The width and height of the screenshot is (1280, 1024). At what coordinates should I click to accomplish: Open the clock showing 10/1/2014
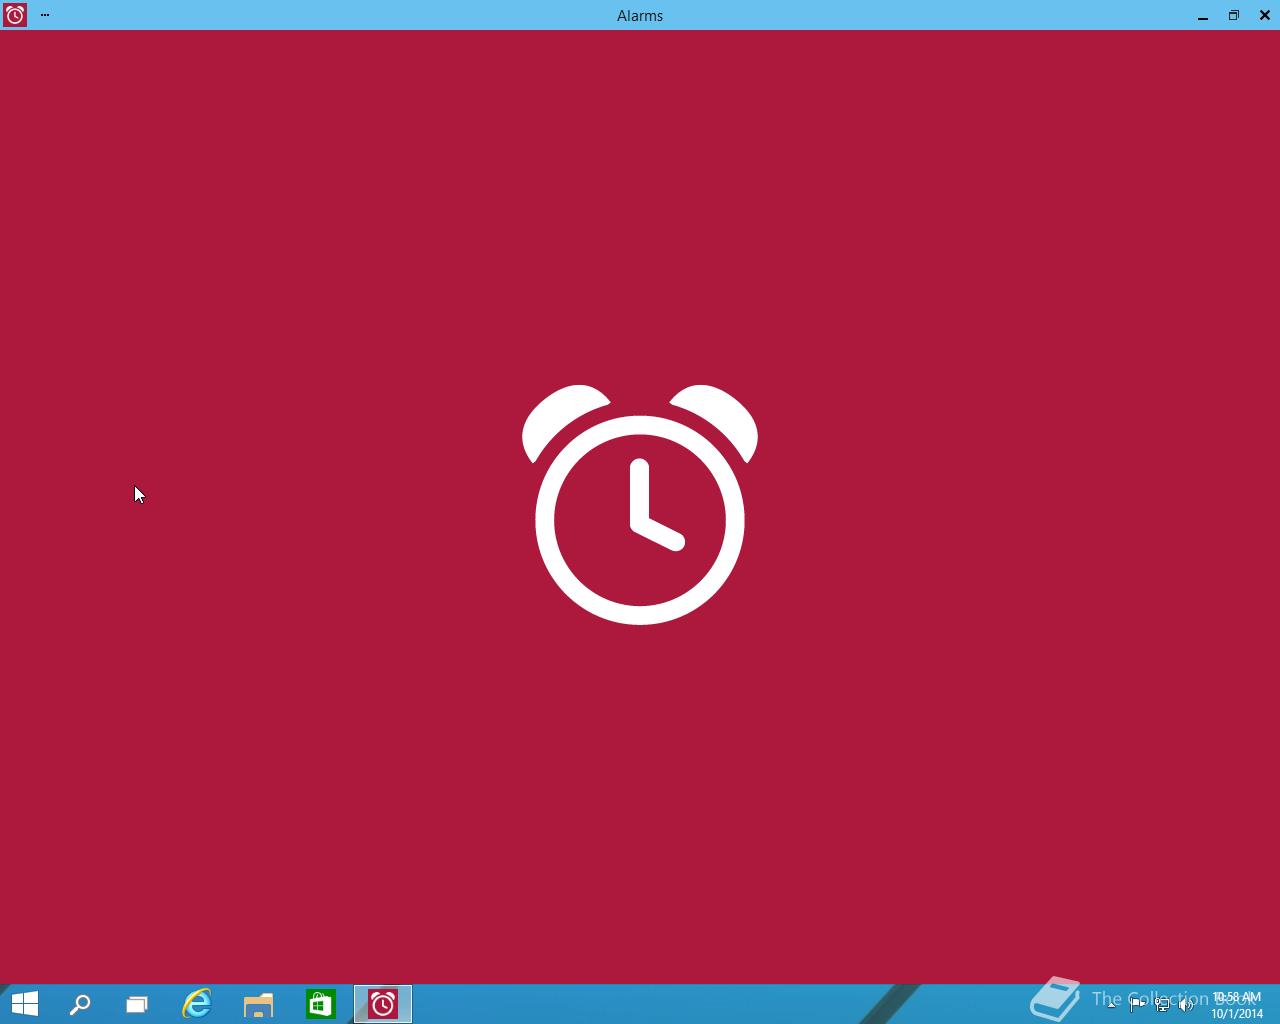click(1237, 1005)
